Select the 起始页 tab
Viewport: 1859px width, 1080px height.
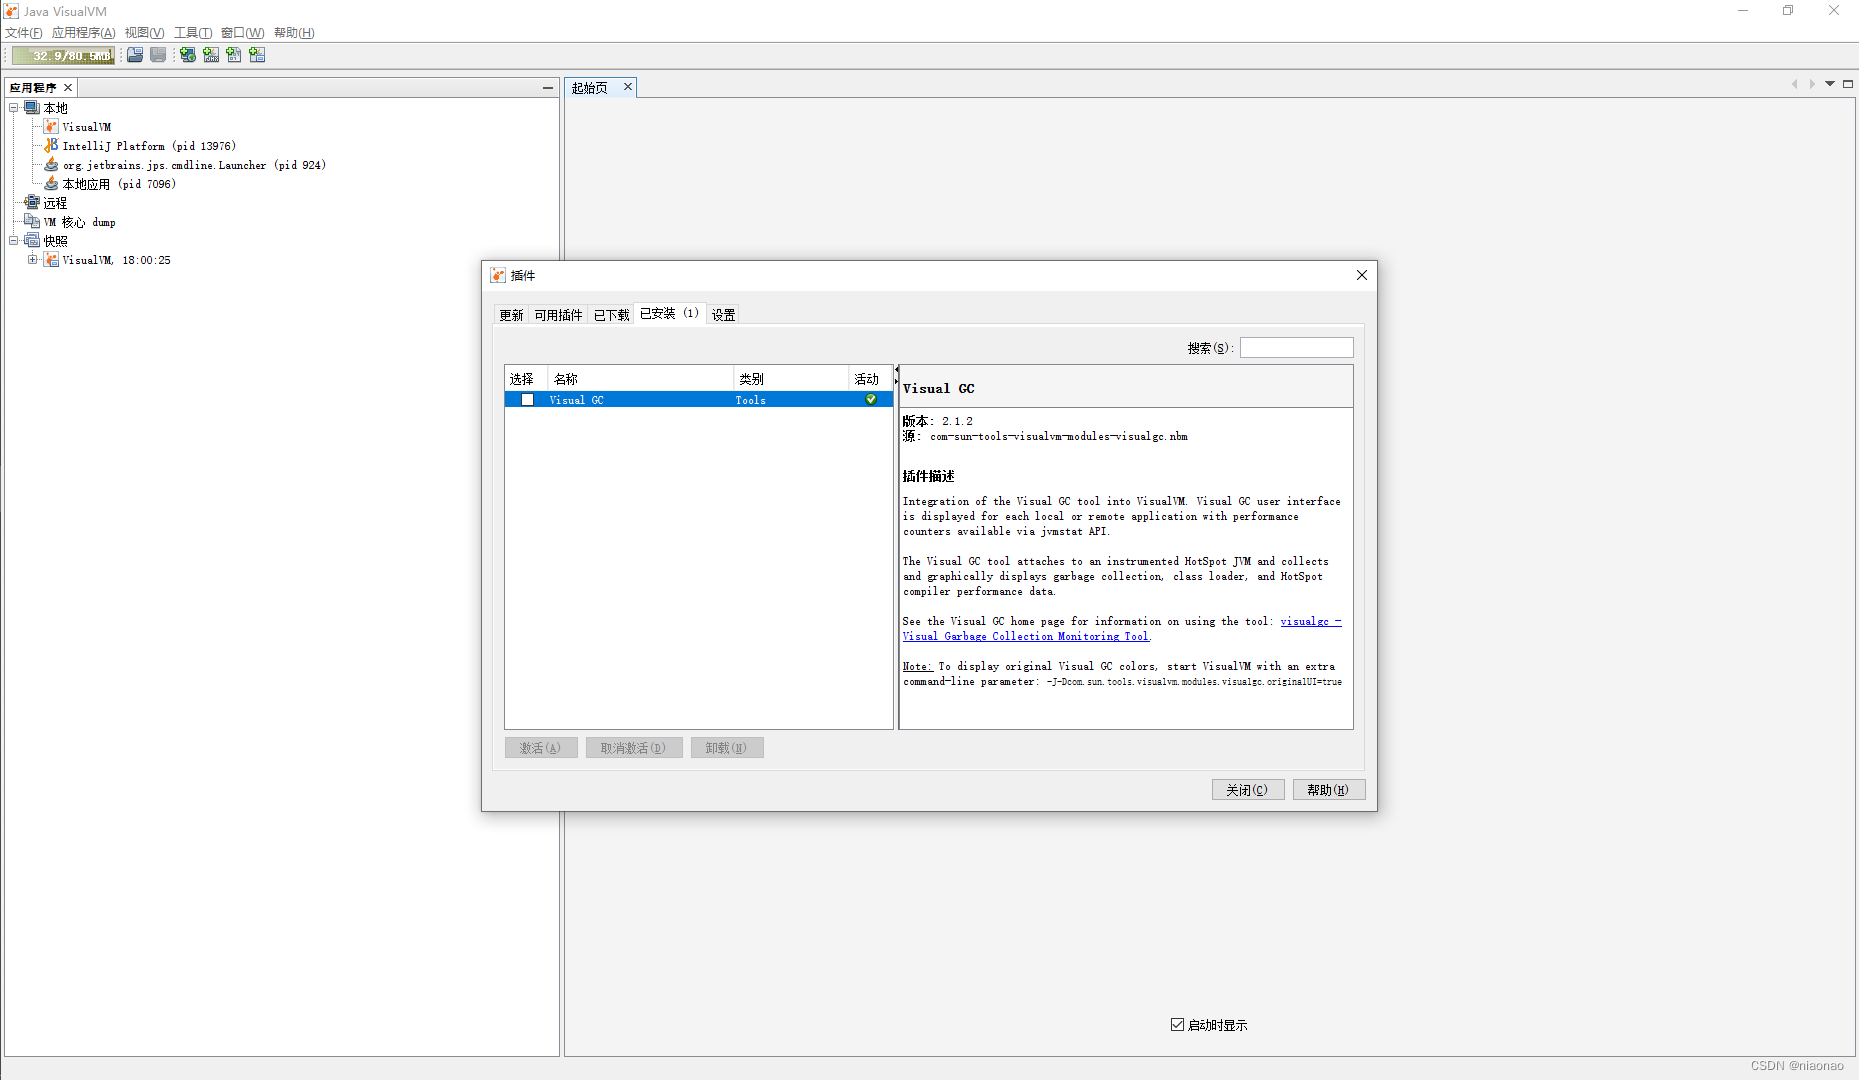pyautogui.click(x=590, y=88)
